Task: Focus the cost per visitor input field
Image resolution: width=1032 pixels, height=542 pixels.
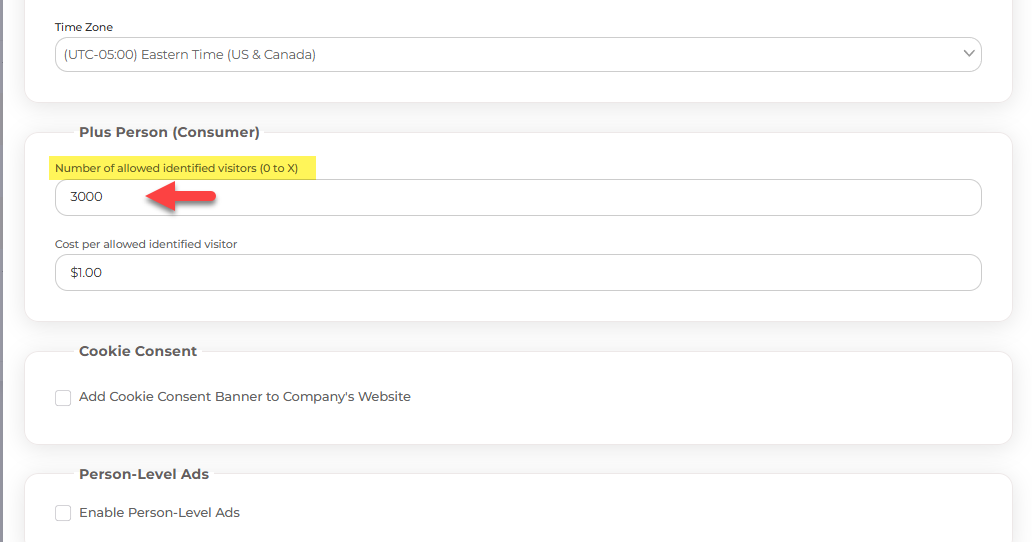Action: 518,272
